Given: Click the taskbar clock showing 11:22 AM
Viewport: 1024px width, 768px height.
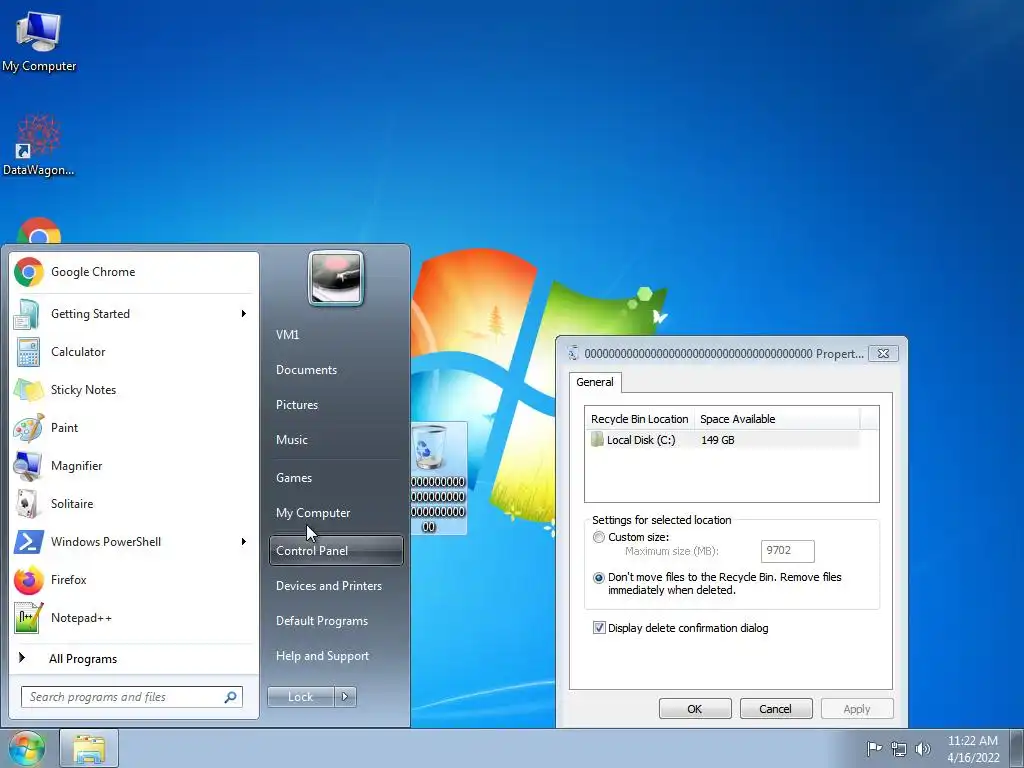Looking at the screenshot, I should pos(972,749).
